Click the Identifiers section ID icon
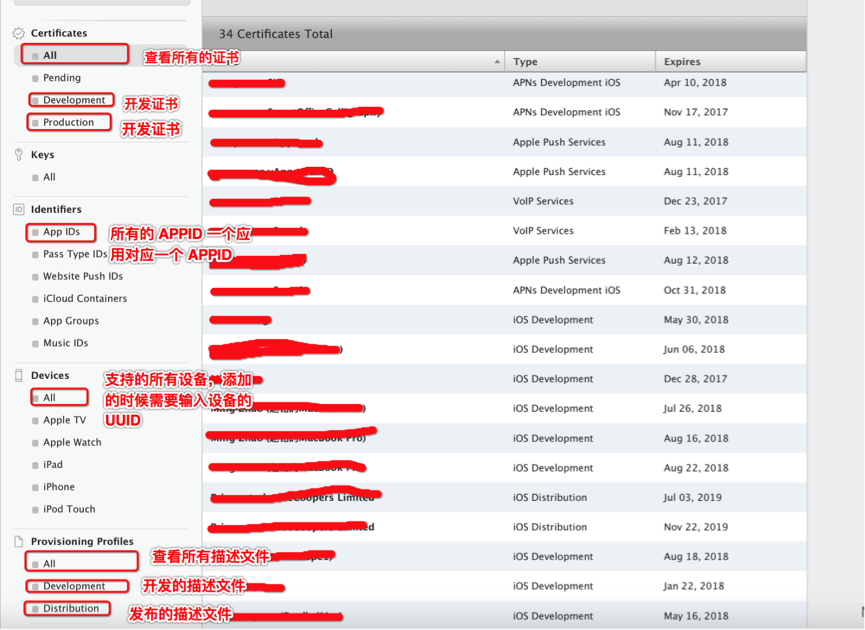 point(18,209)
